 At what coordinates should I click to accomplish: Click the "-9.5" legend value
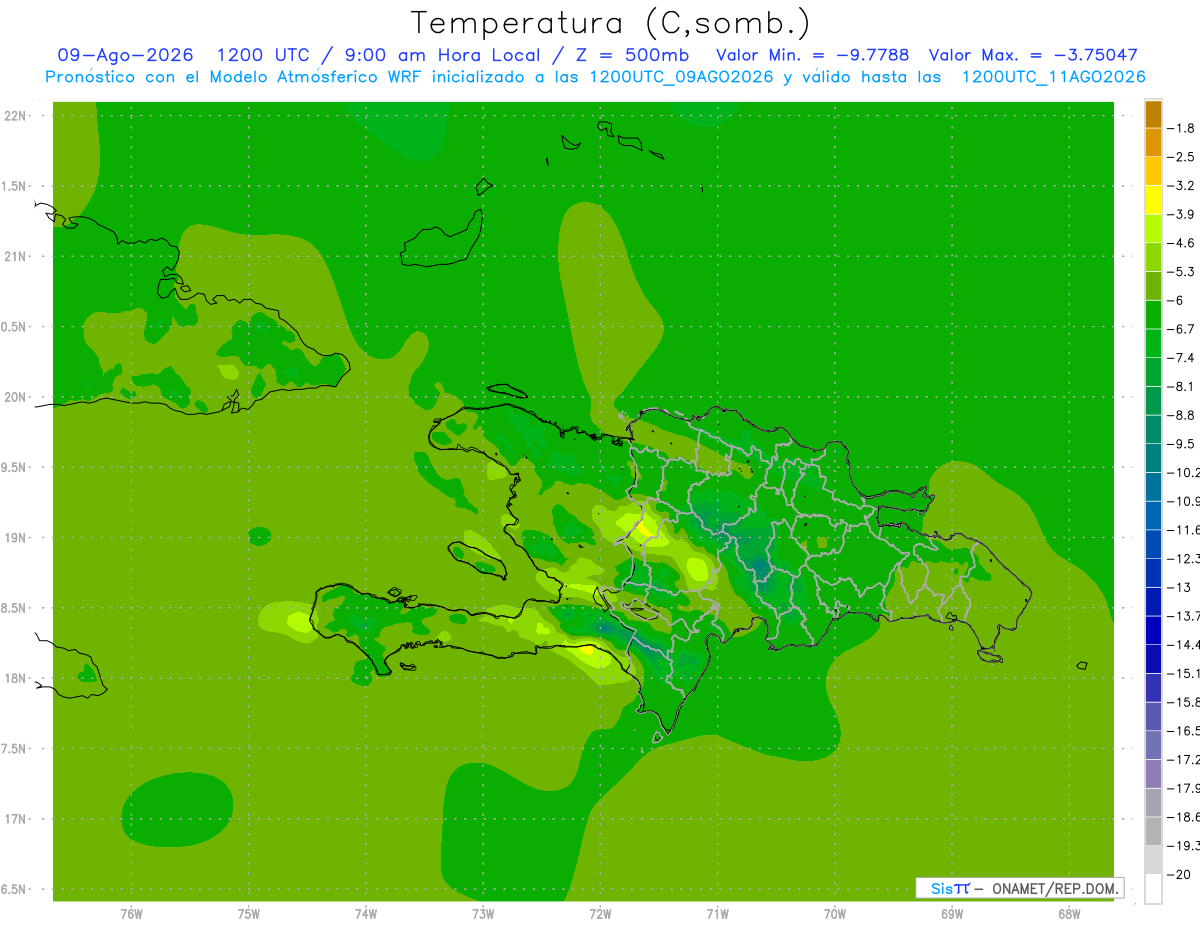pos(1183,444)
